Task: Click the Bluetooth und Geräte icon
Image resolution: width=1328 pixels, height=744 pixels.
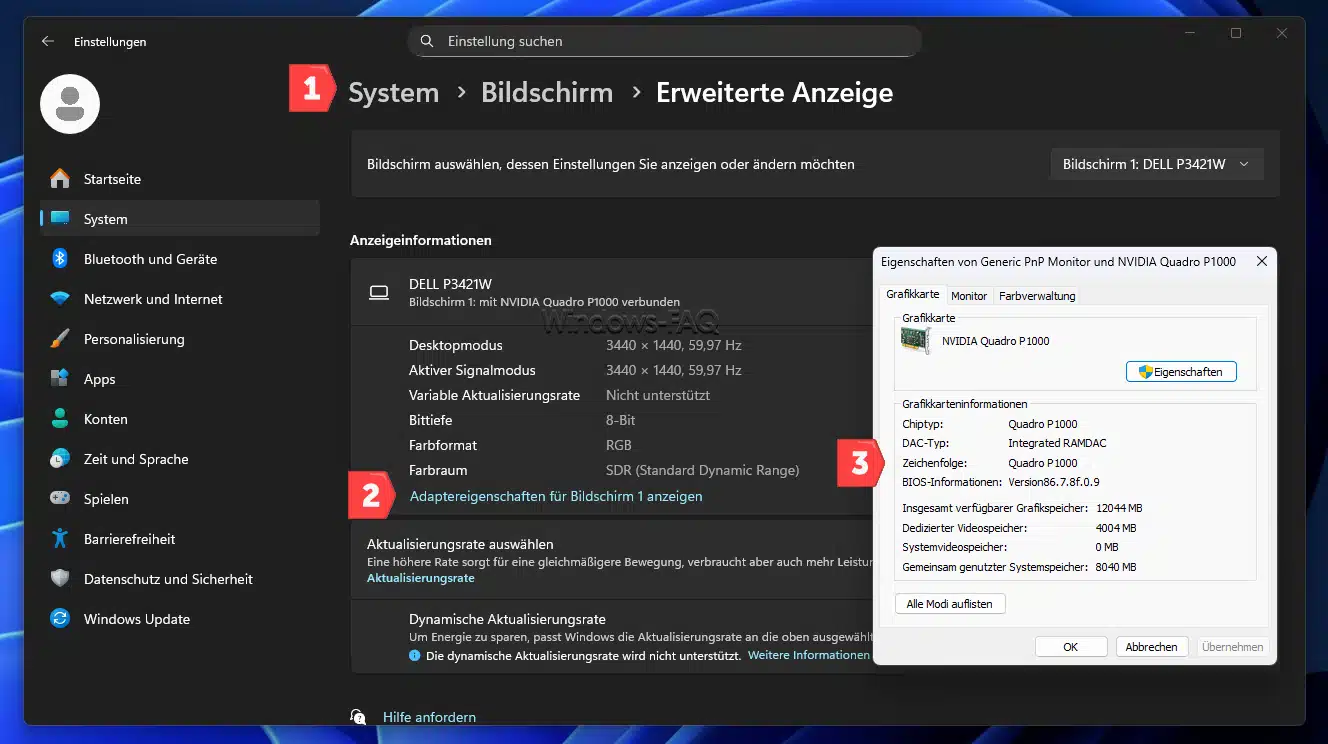Action: pyautogui.click(x=60, y=259)
